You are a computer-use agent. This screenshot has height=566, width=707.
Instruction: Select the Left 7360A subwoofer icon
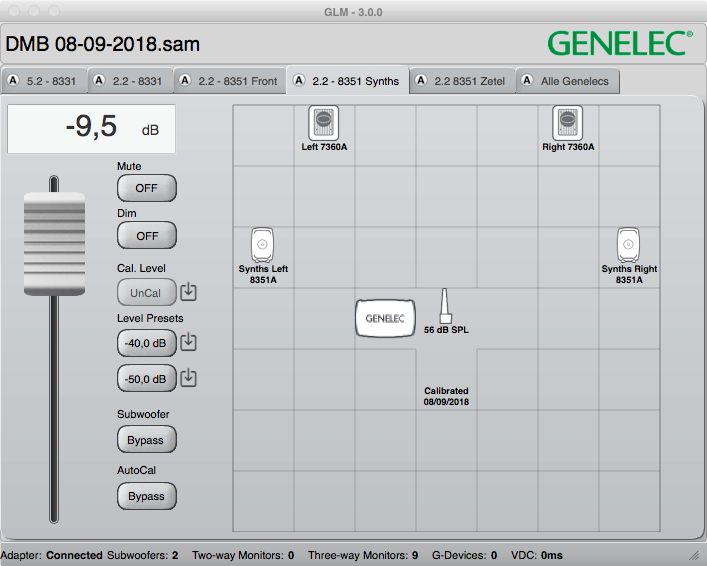tap(323, 123)
